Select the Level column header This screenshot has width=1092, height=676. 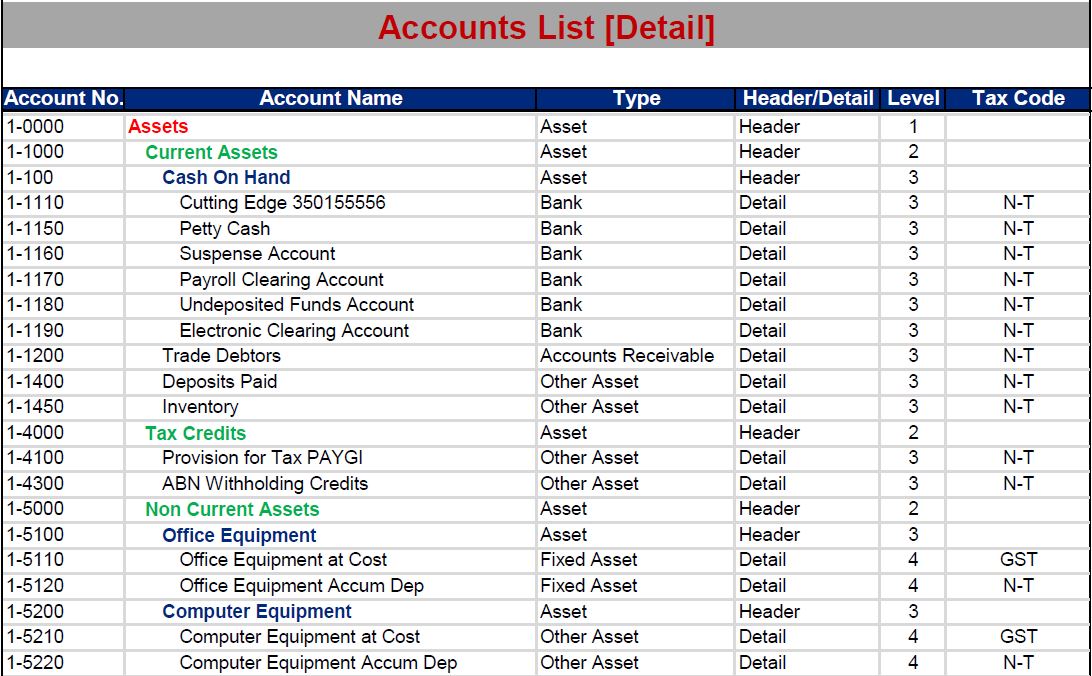913,98
